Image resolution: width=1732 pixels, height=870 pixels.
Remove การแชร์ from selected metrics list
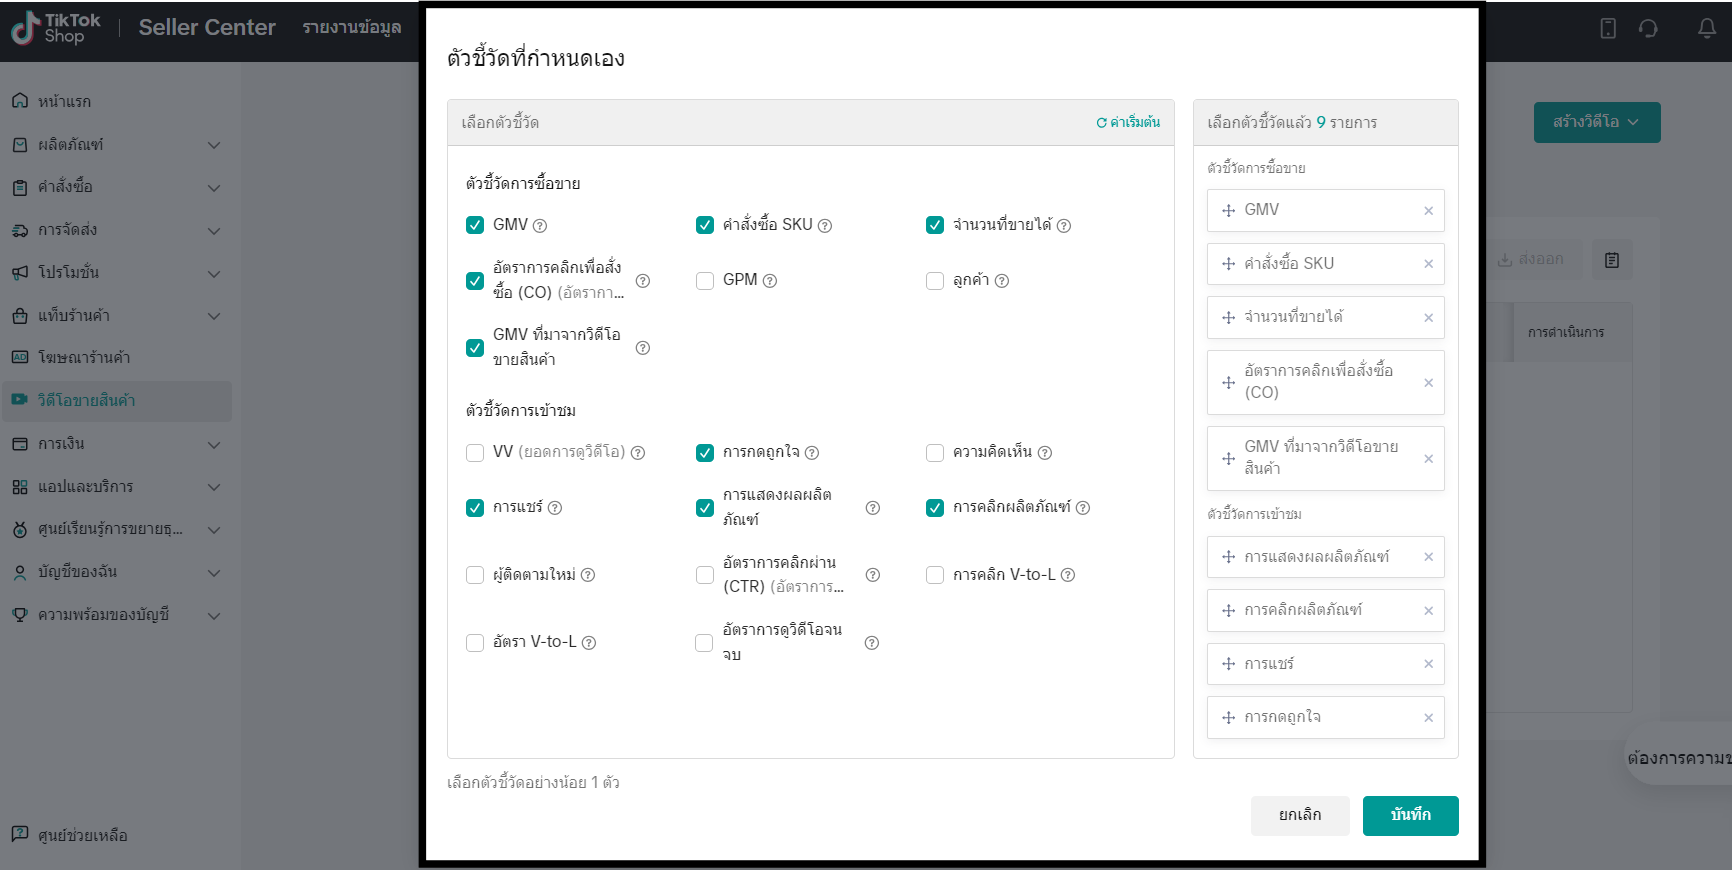pyautogui.click(x=1428, y=664)
